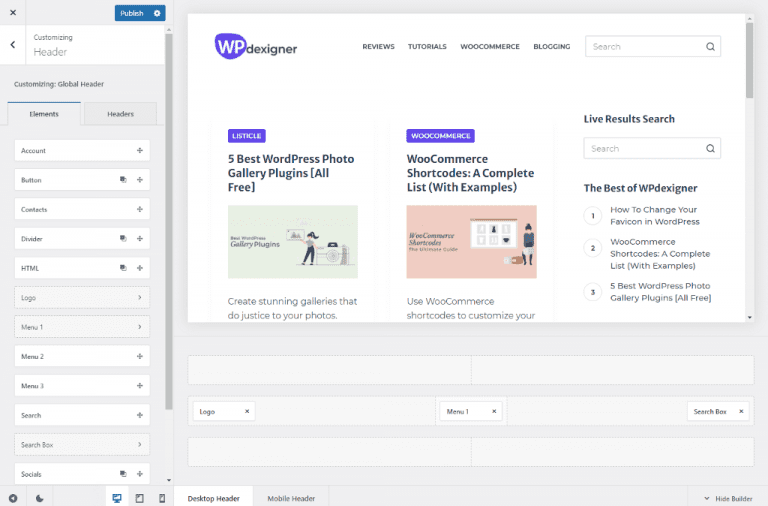Click the move handle on Menu 2 element
The width and height of the screenshot is (768, 506).
[140, 356]
